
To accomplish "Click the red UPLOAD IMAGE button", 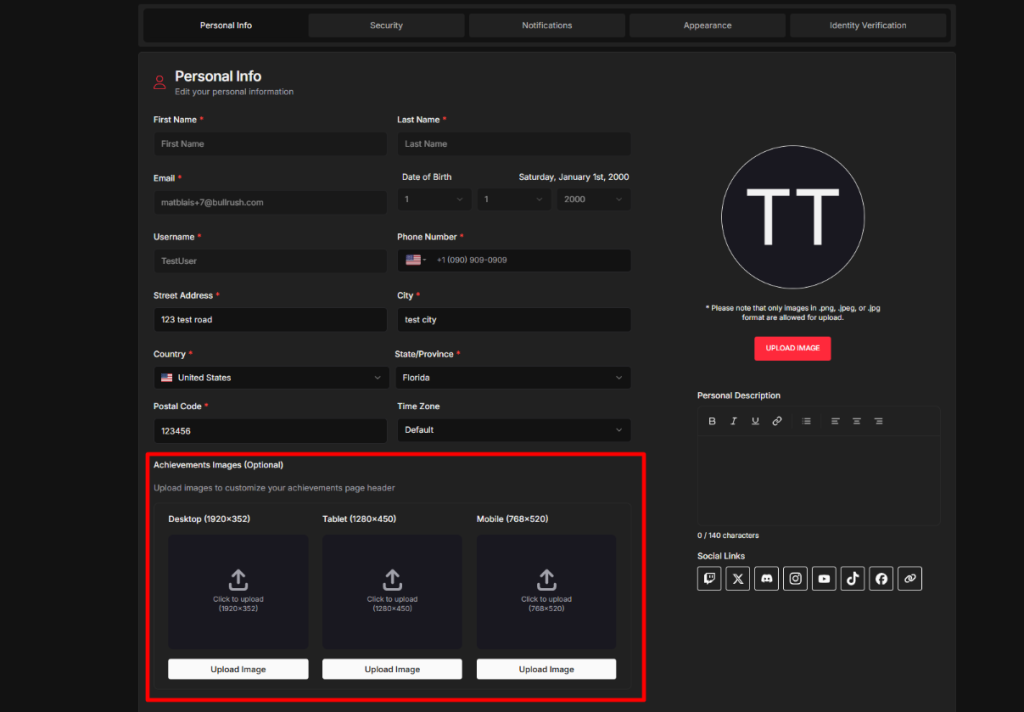I will point(793,348).
